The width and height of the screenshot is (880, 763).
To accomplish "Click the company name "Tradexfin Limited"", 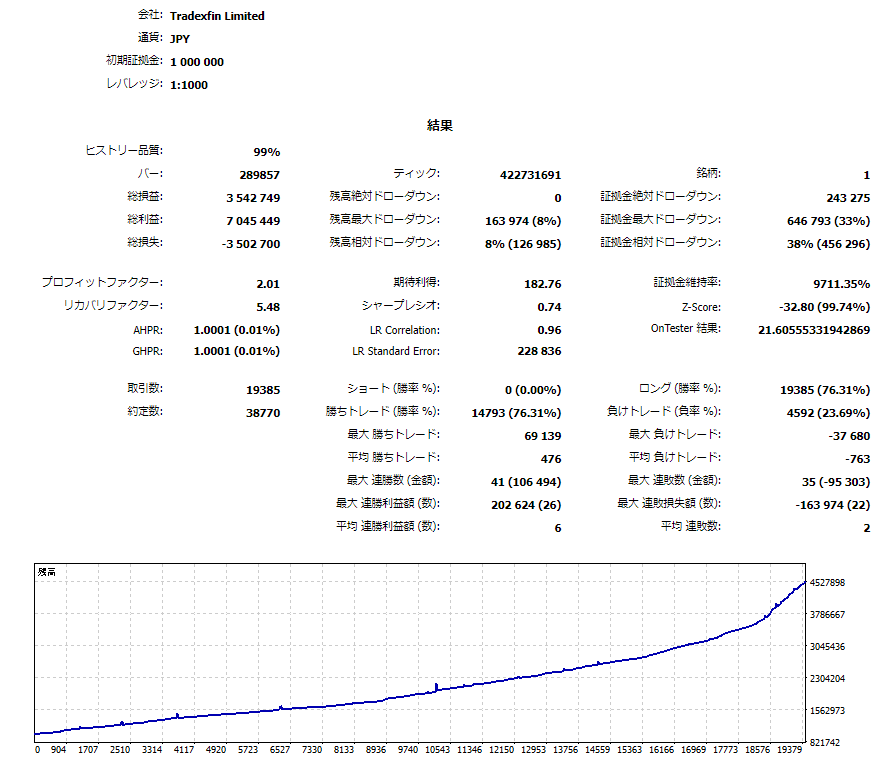I will [x=217, y=16].
